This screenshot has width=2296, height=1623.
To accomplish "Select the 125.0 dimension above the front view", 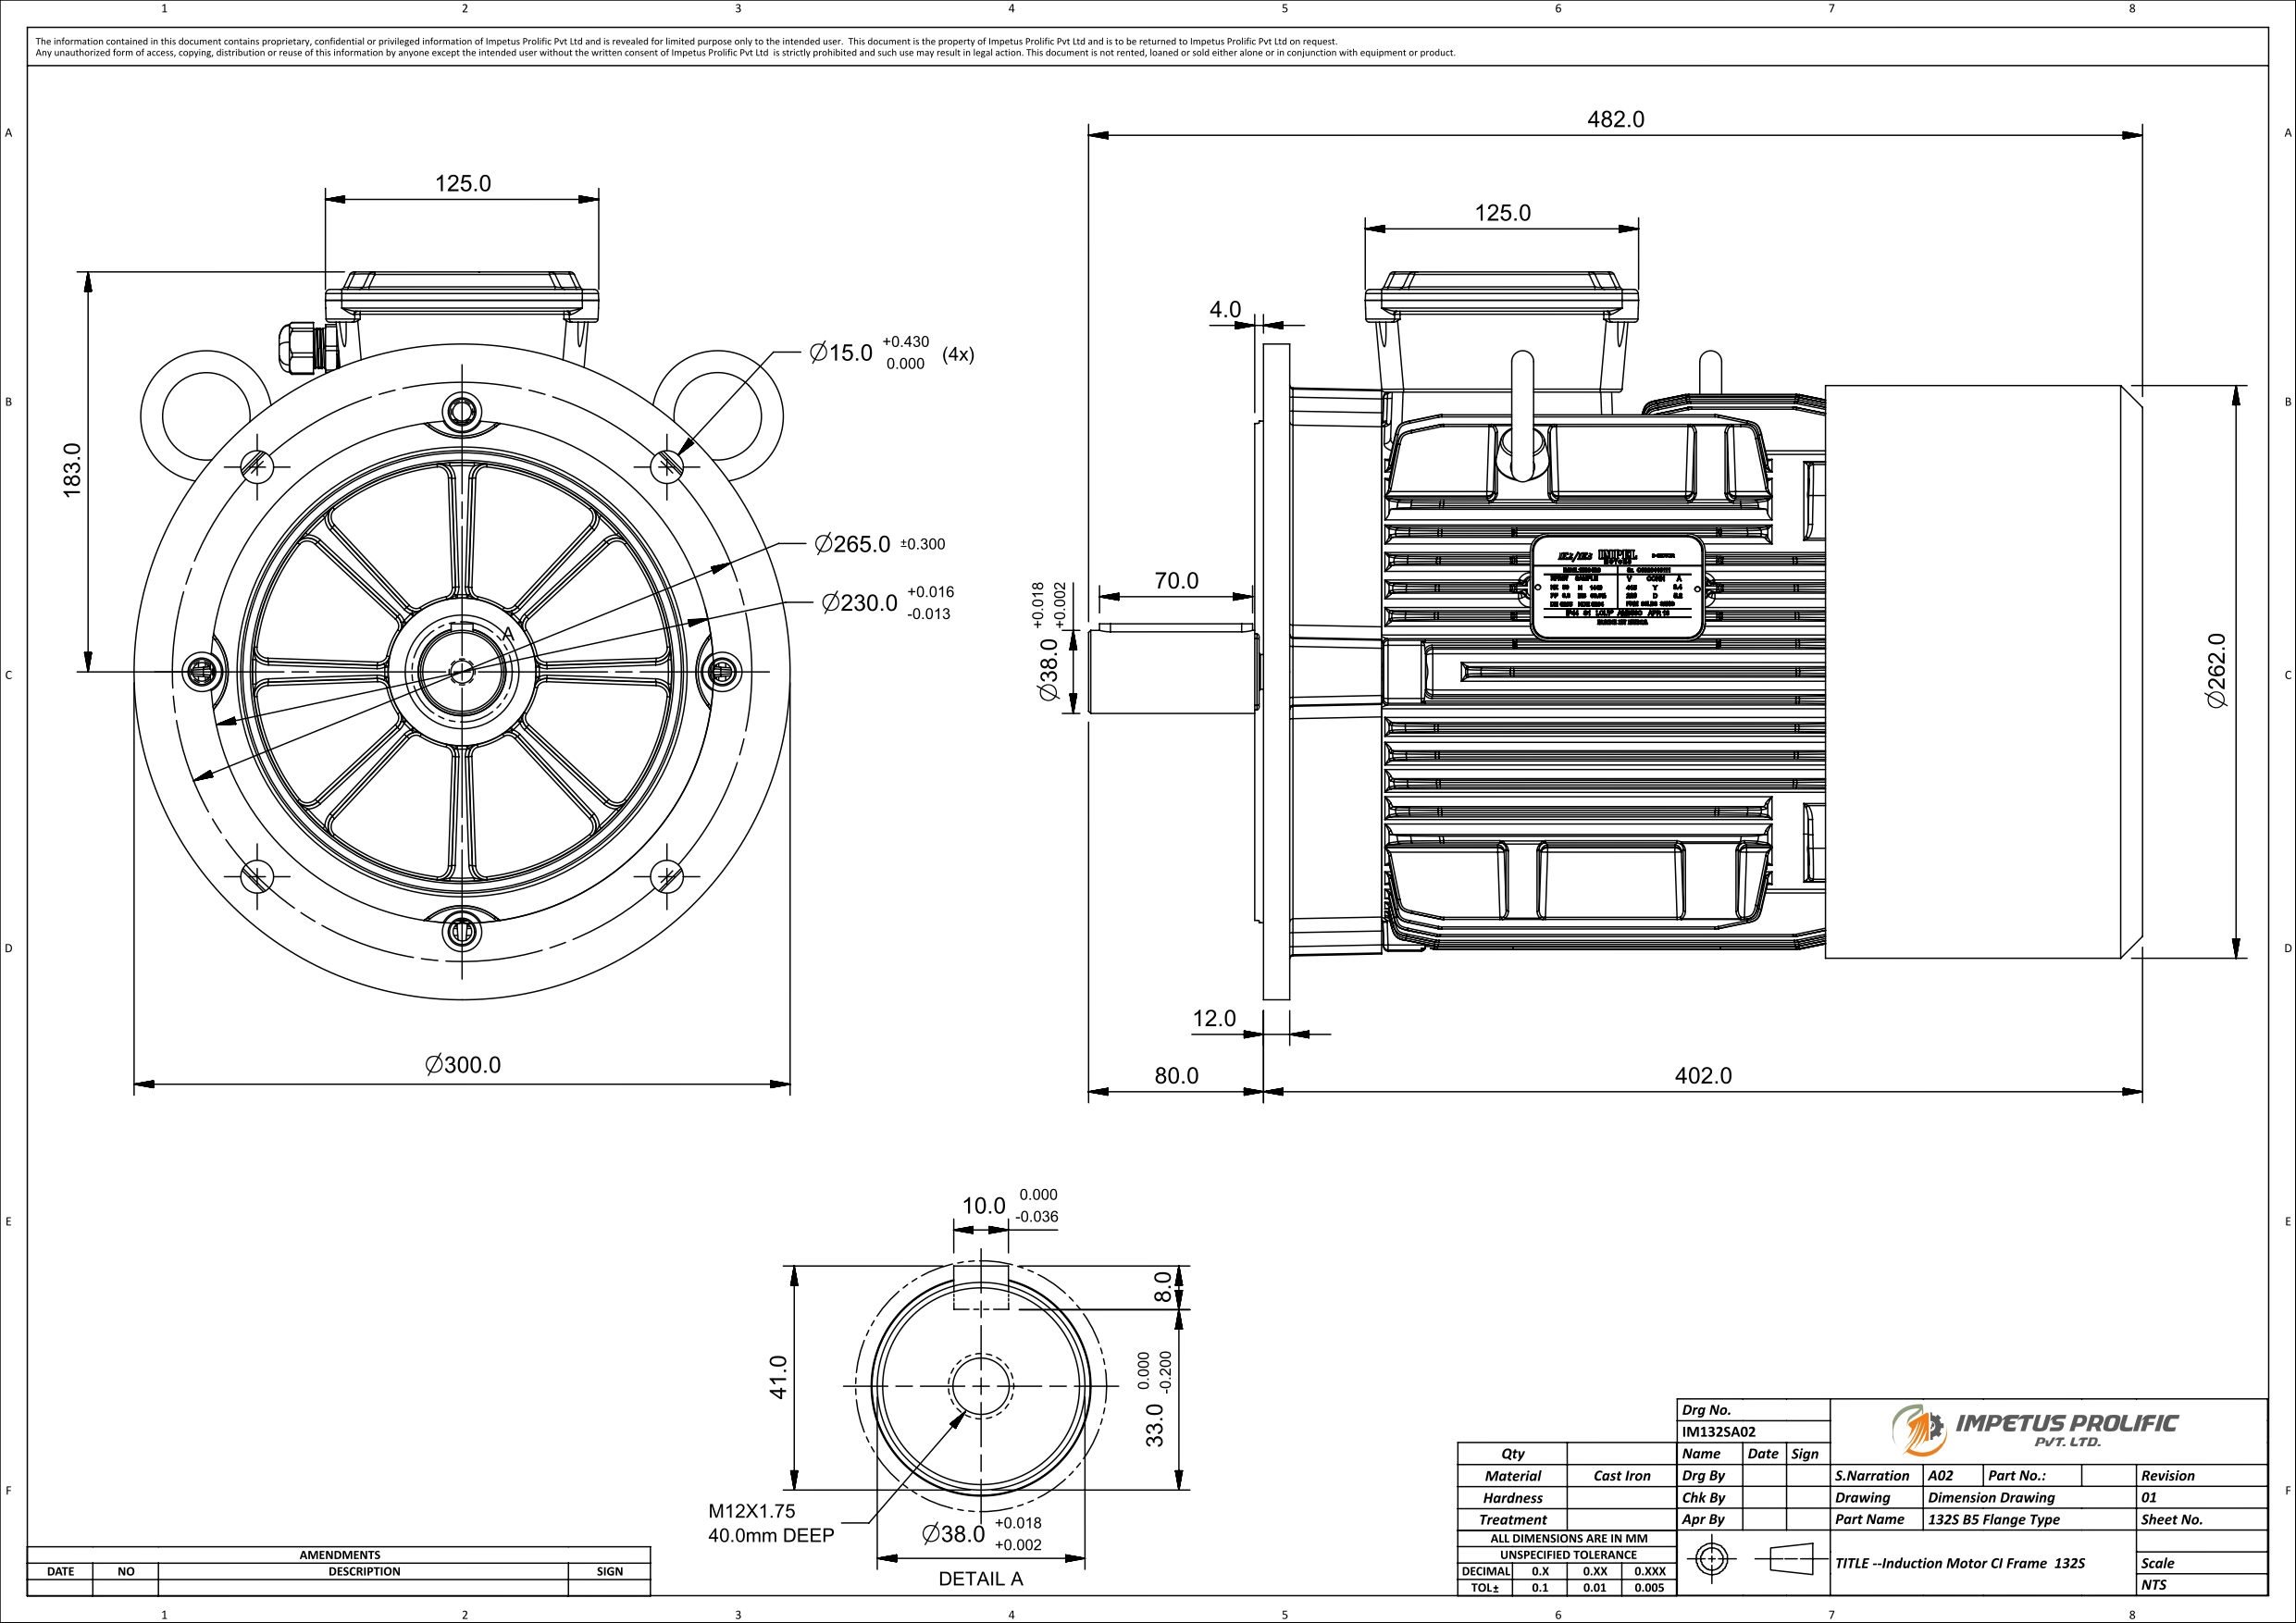I will [463, 183].
